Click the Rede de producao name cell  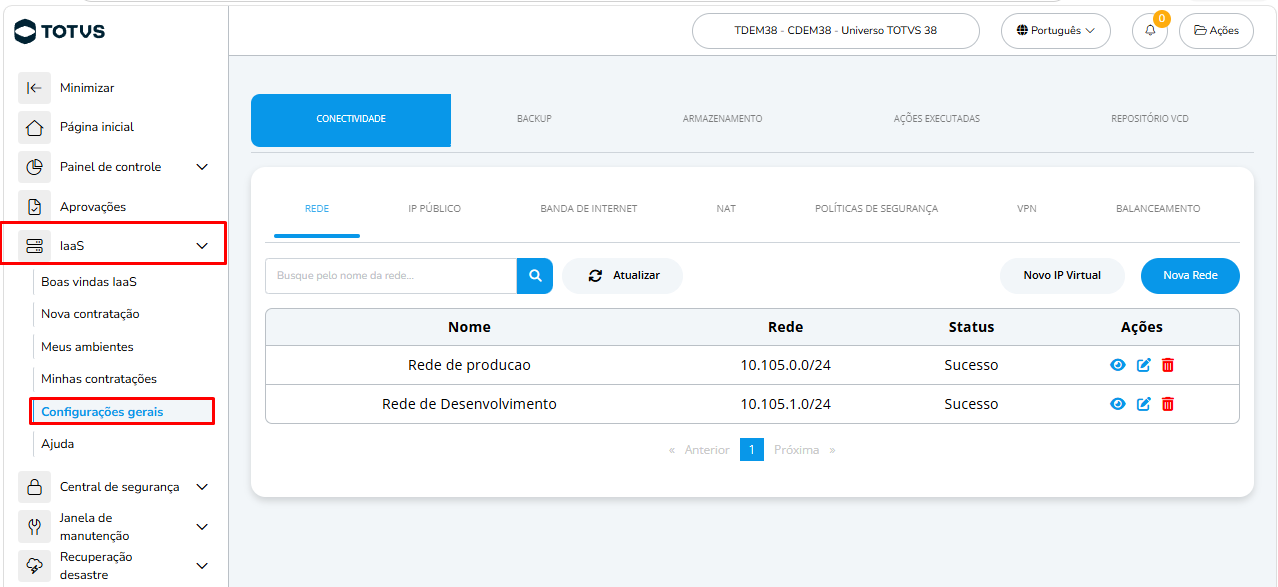pos(469,365)
